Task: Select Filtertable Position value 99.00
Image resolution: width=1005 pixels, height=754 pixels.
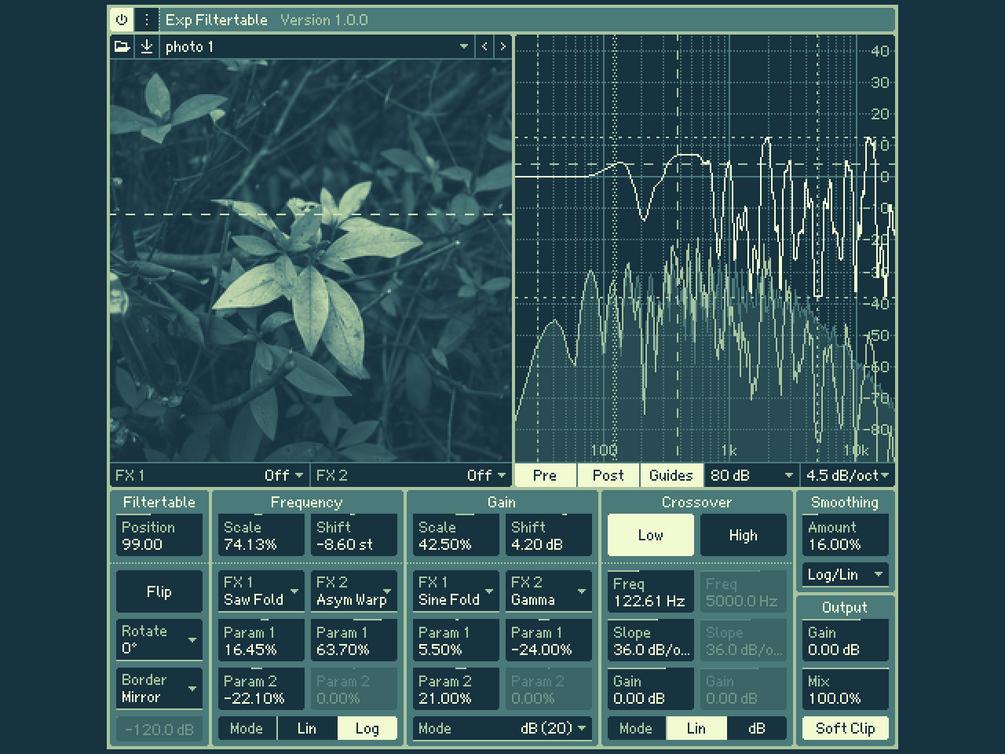Action: (x=159, y=535)
